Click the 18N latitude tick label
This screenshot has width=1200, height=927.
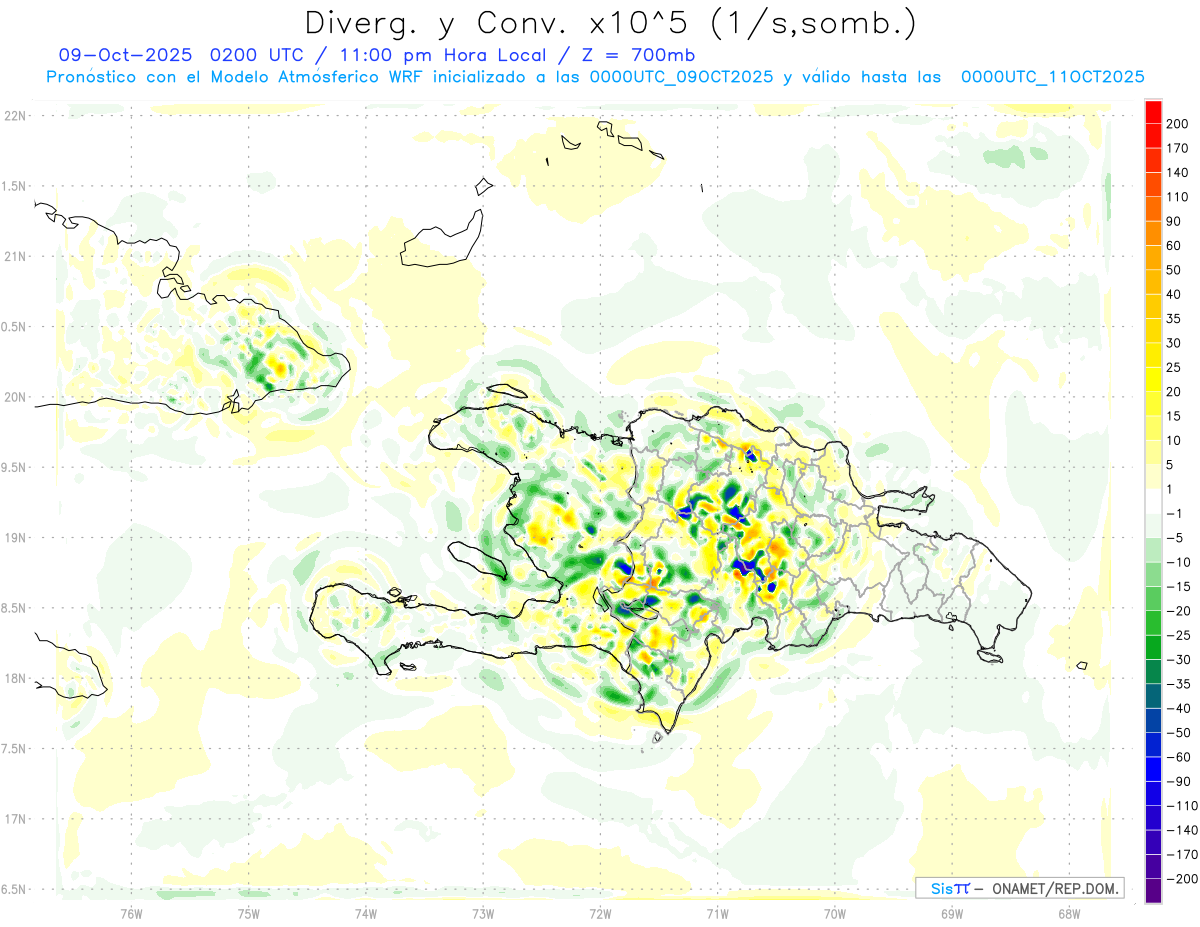pos(15,678)
